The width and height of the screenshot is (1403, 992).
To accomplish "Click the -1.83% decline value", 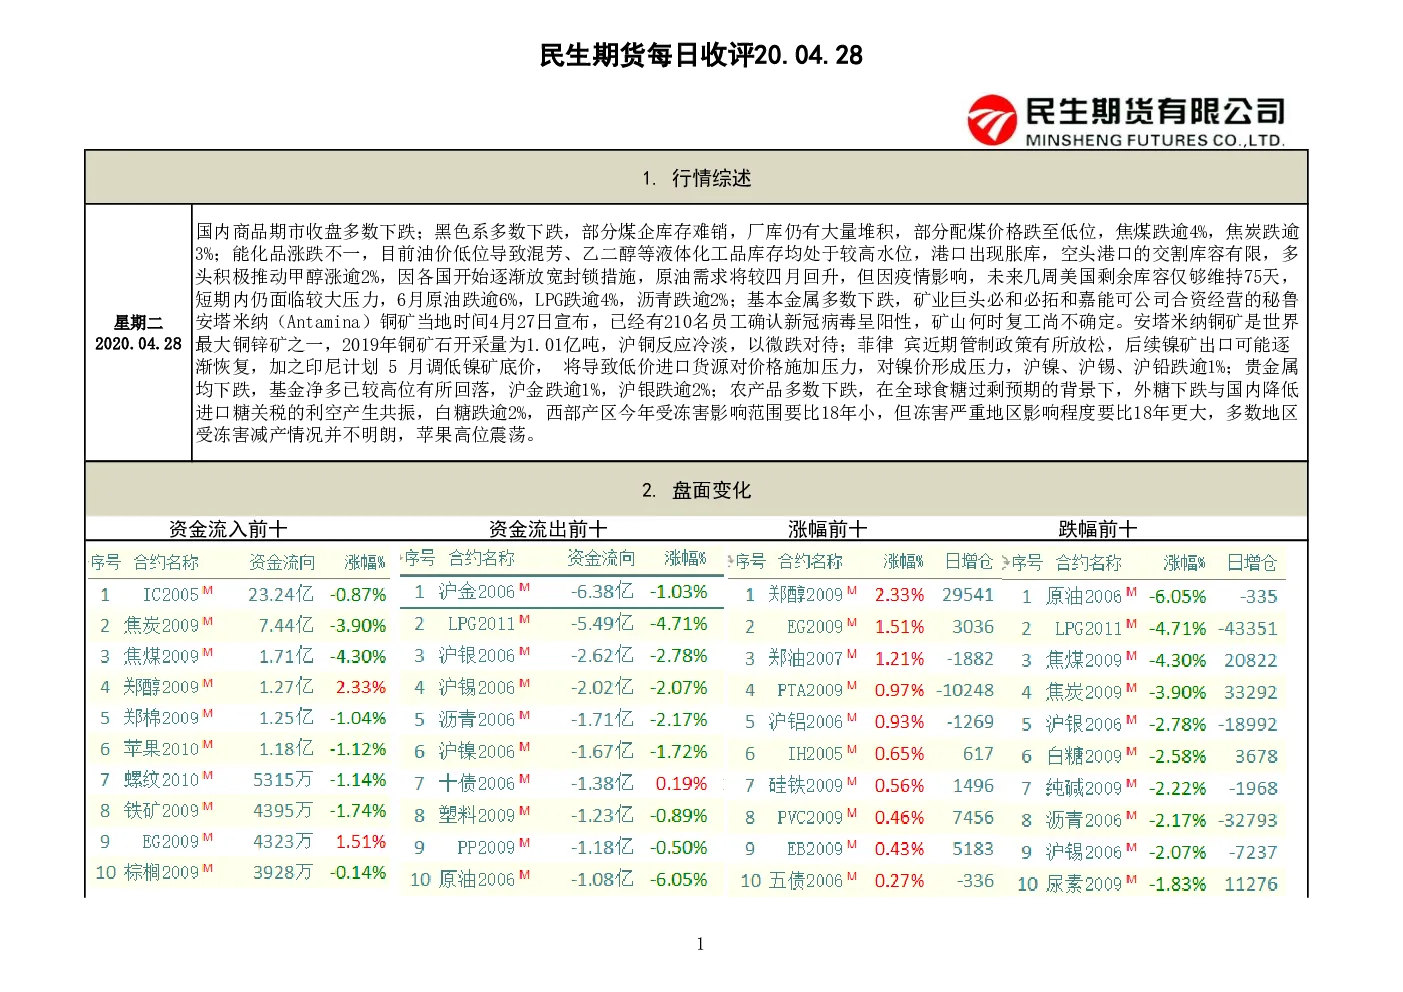I will coord(1177,884).
